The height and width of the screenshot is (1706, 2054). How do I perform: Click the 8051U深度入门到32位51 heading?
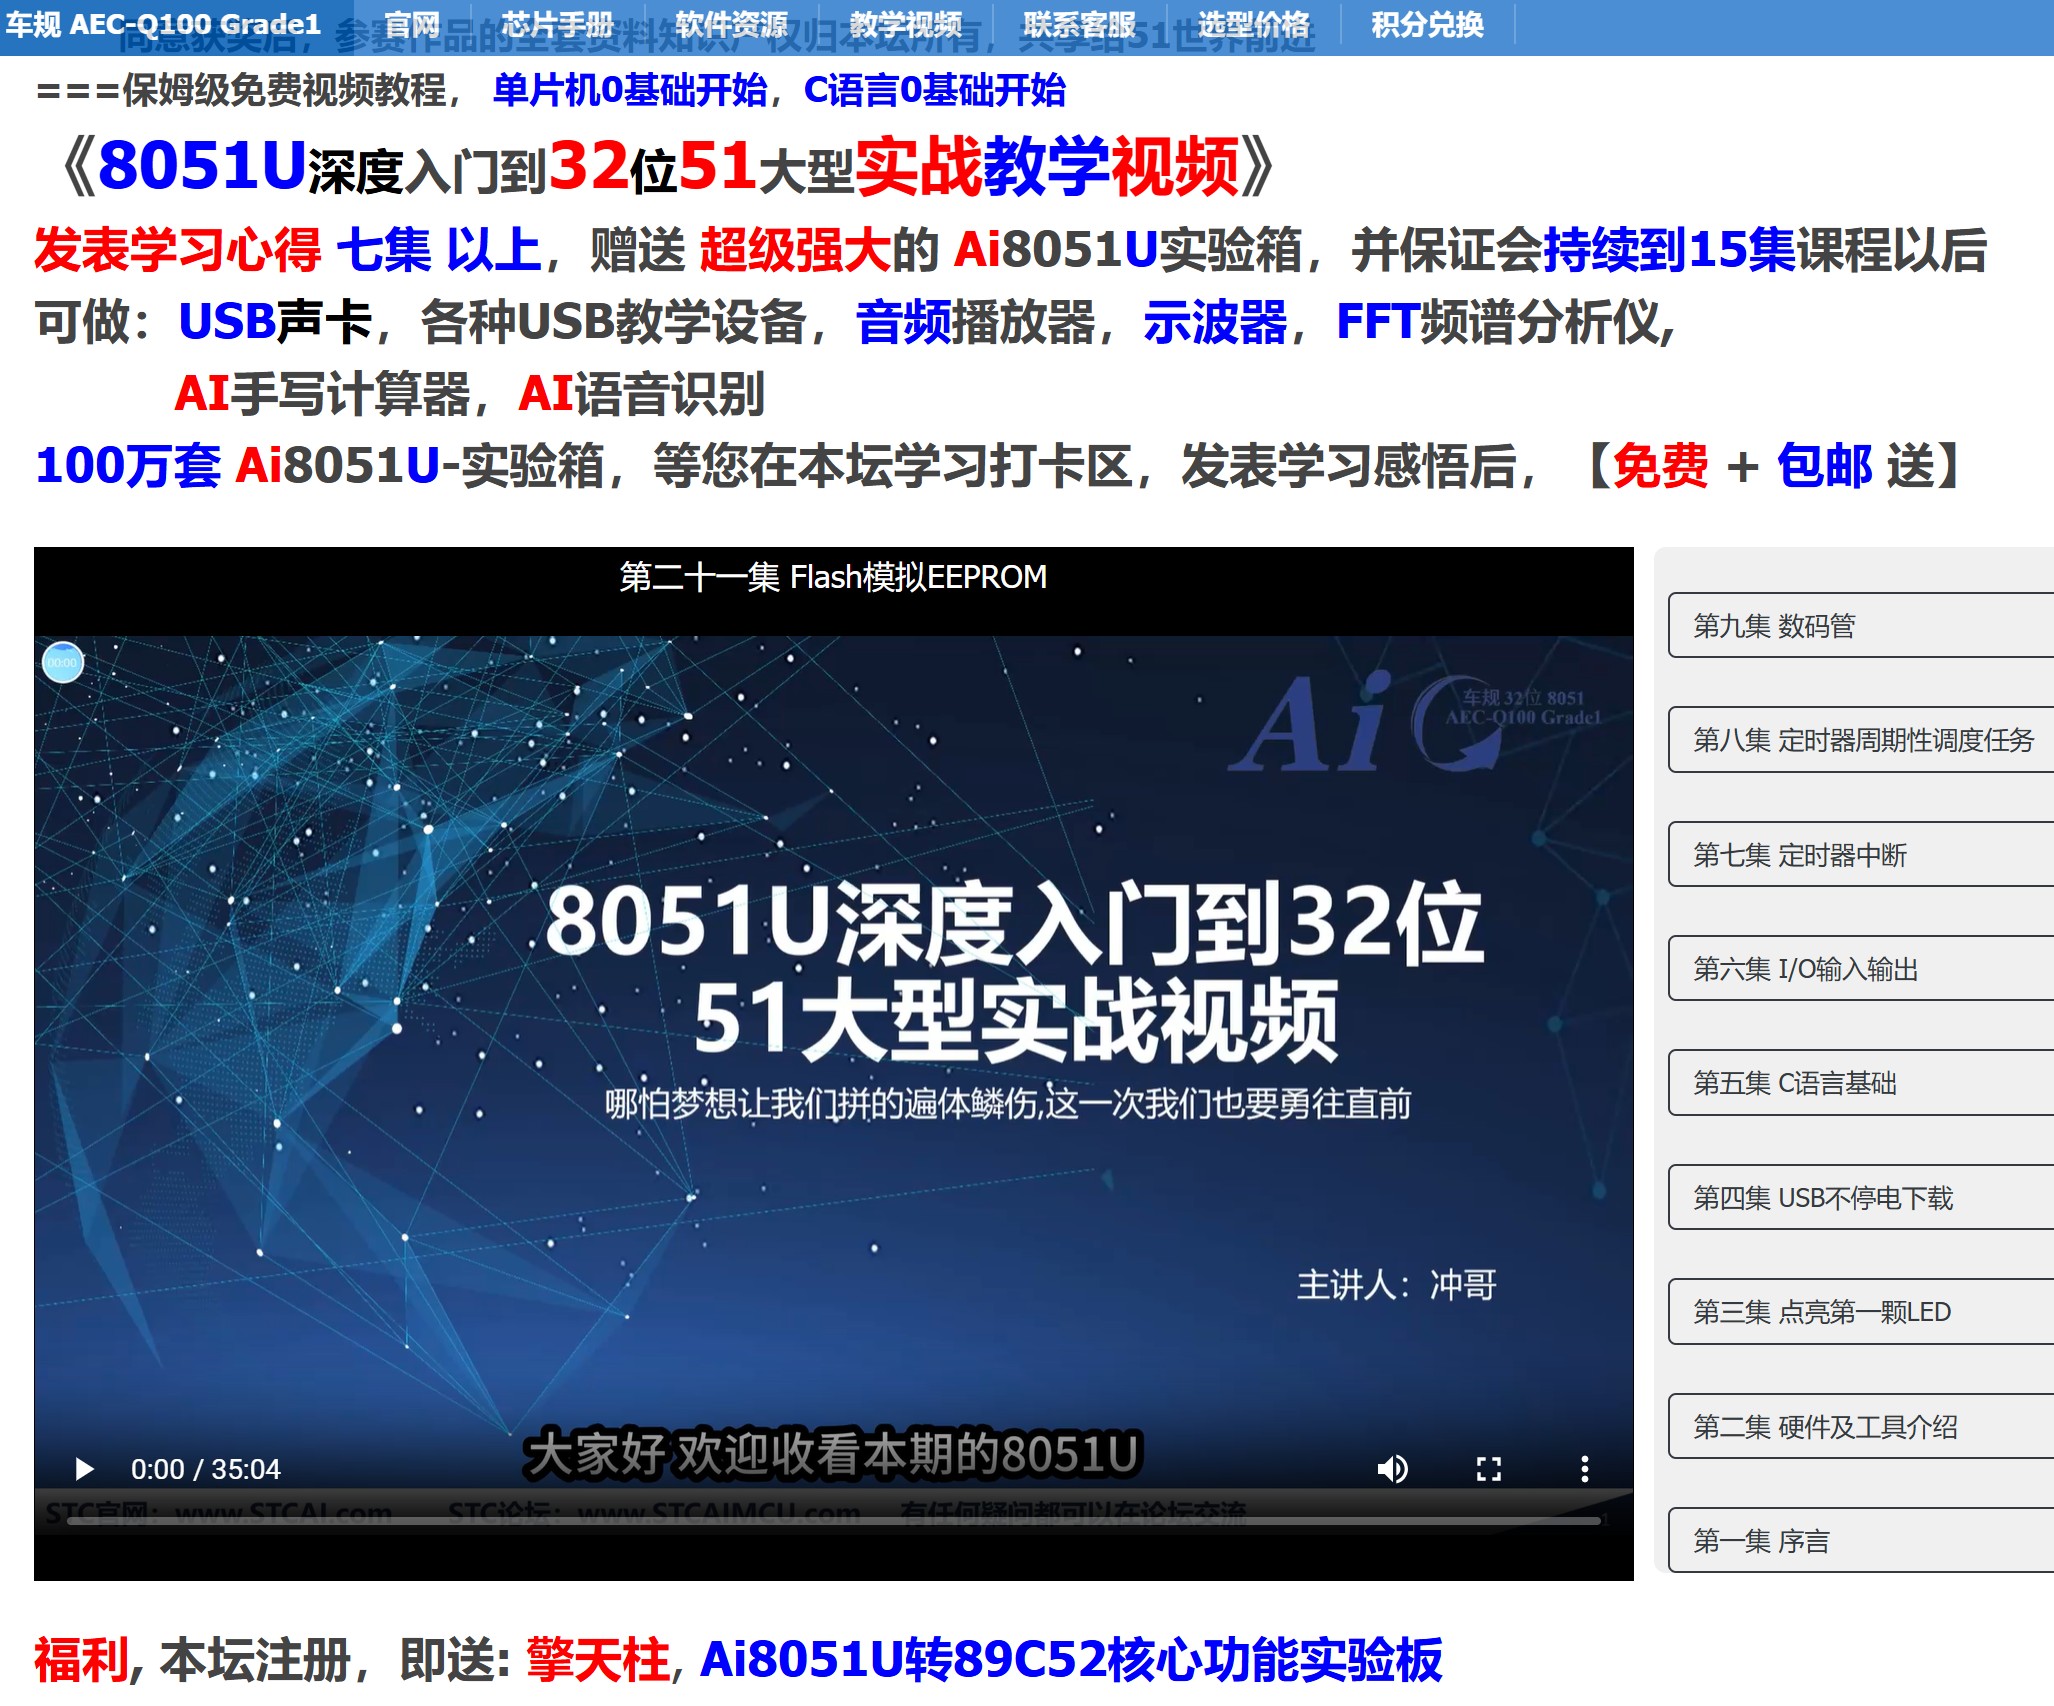click(667, 166)
